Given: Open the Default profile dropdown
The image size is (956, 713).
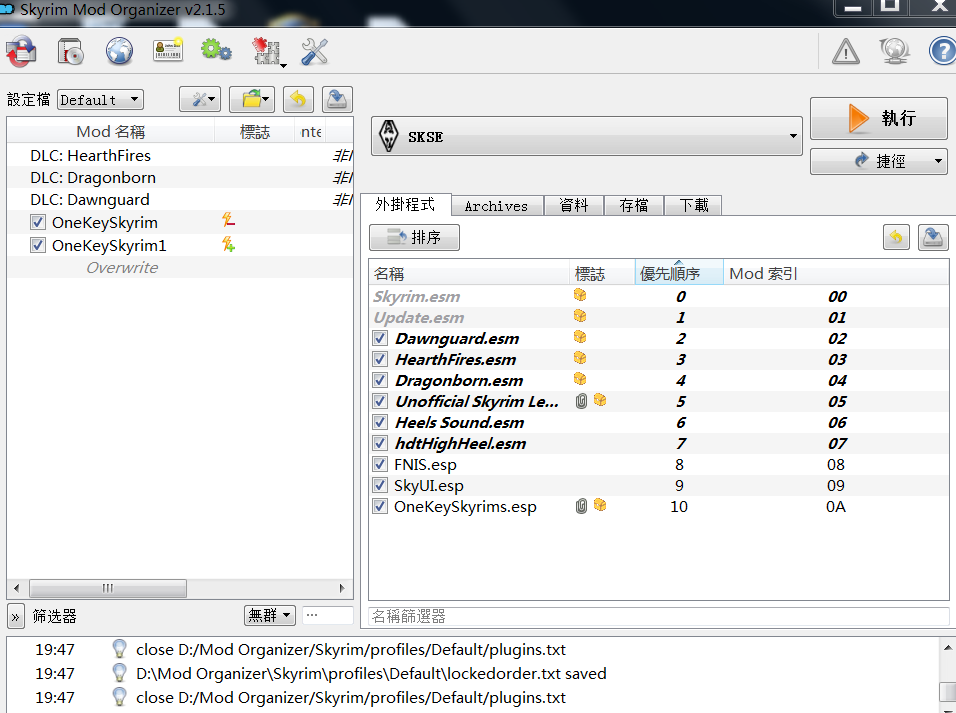Looking at the screenshot, I should tap(101, 99).
